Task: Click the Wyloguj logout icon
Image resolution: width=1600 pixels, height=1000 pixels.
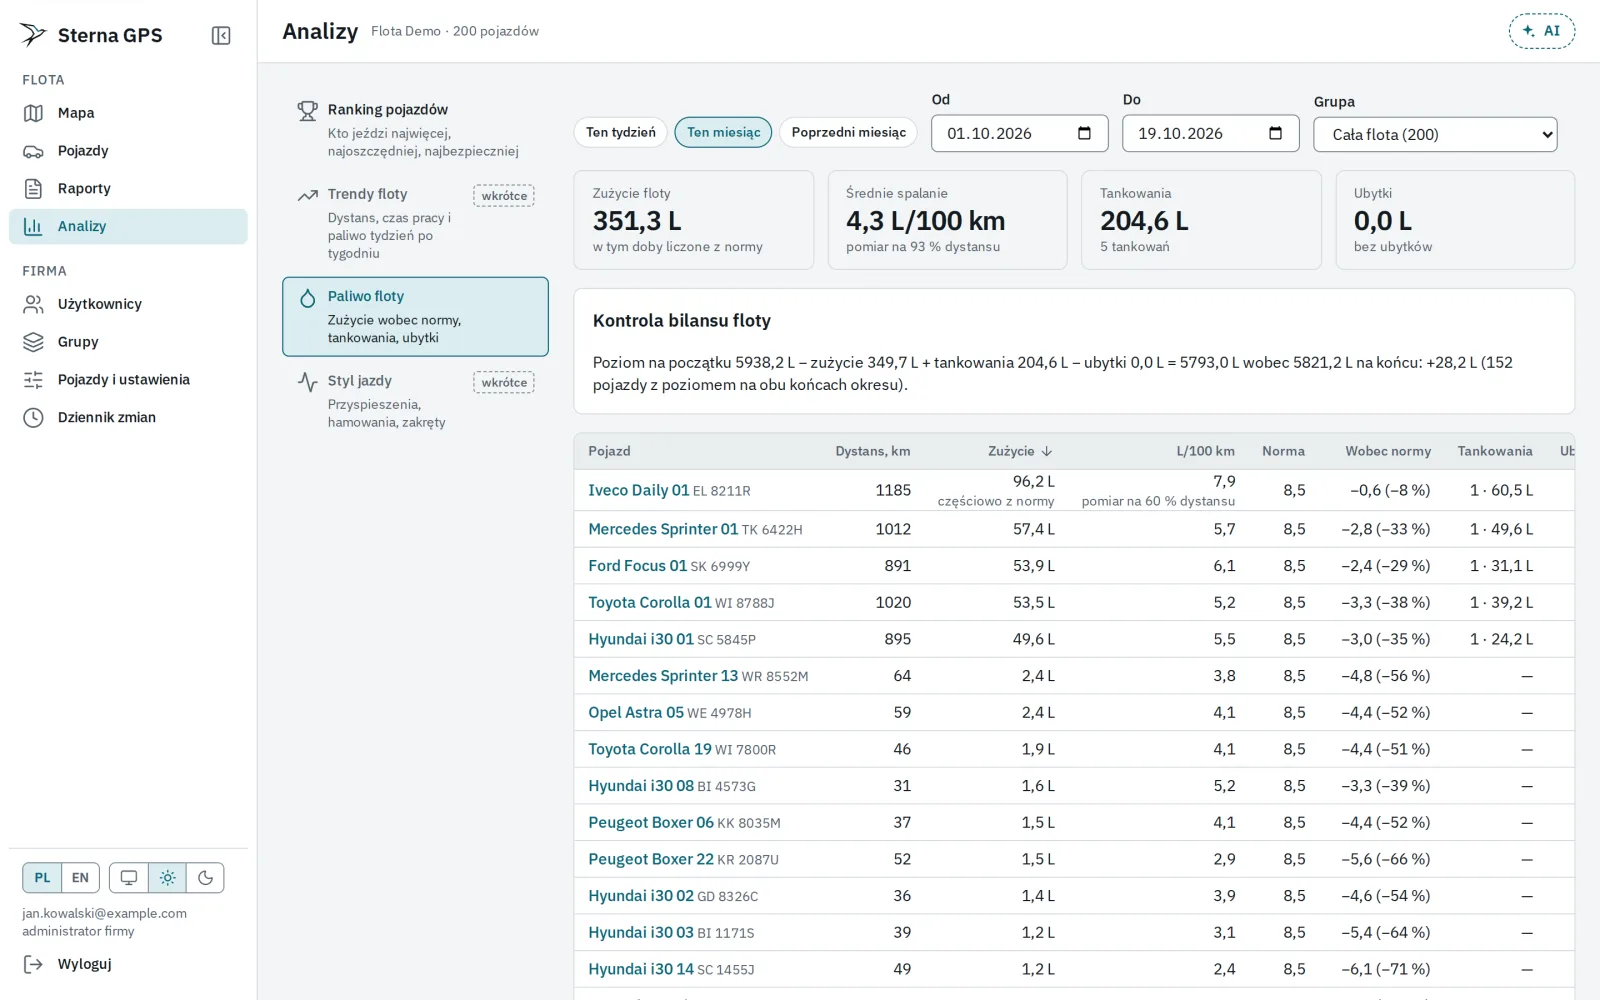Action: click(x=33, y=964)
